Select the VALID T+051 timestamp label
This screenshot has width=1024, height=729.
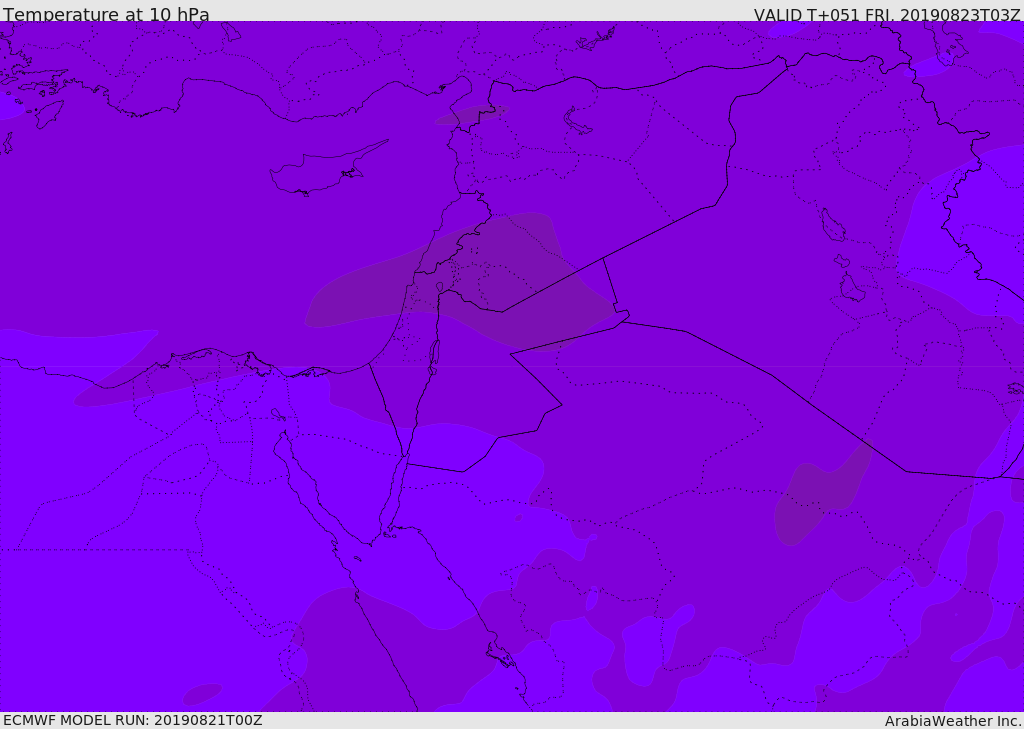[888, 14]
